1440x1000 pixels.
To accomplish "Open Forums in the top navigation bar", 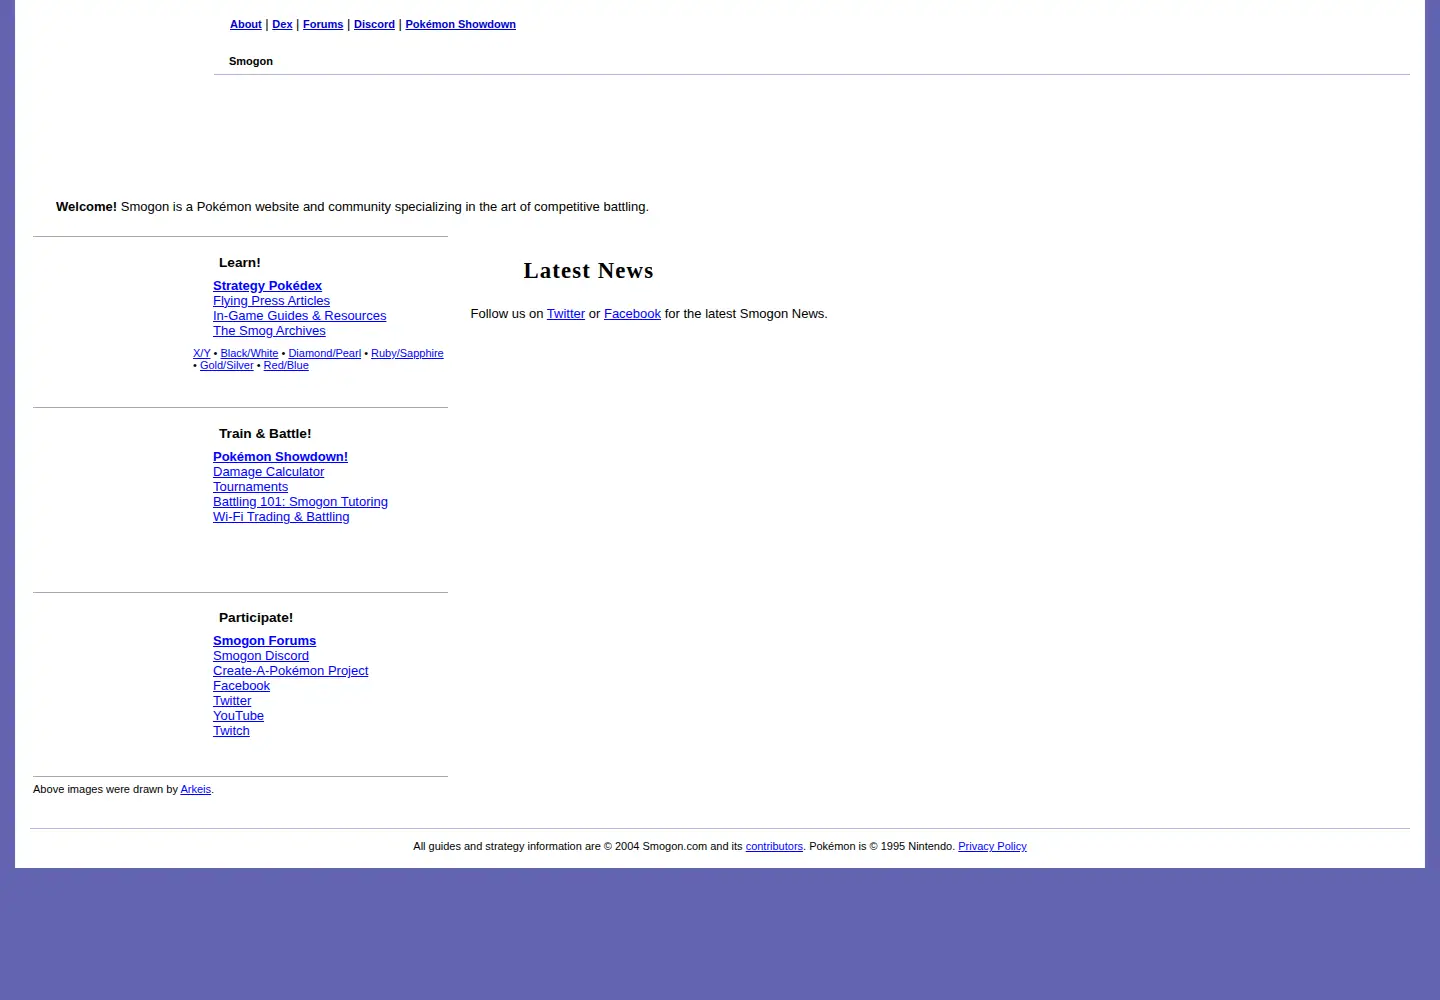I will coord(323,24).
